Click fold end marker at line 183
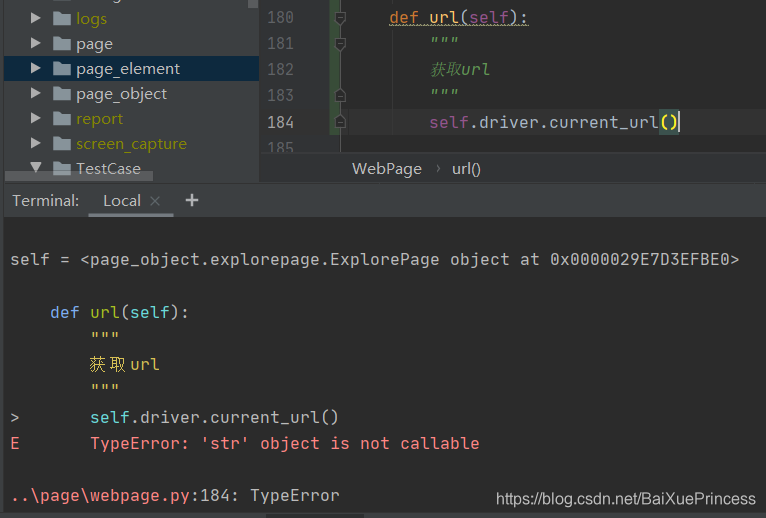766x518 pixels. point(340,95)
